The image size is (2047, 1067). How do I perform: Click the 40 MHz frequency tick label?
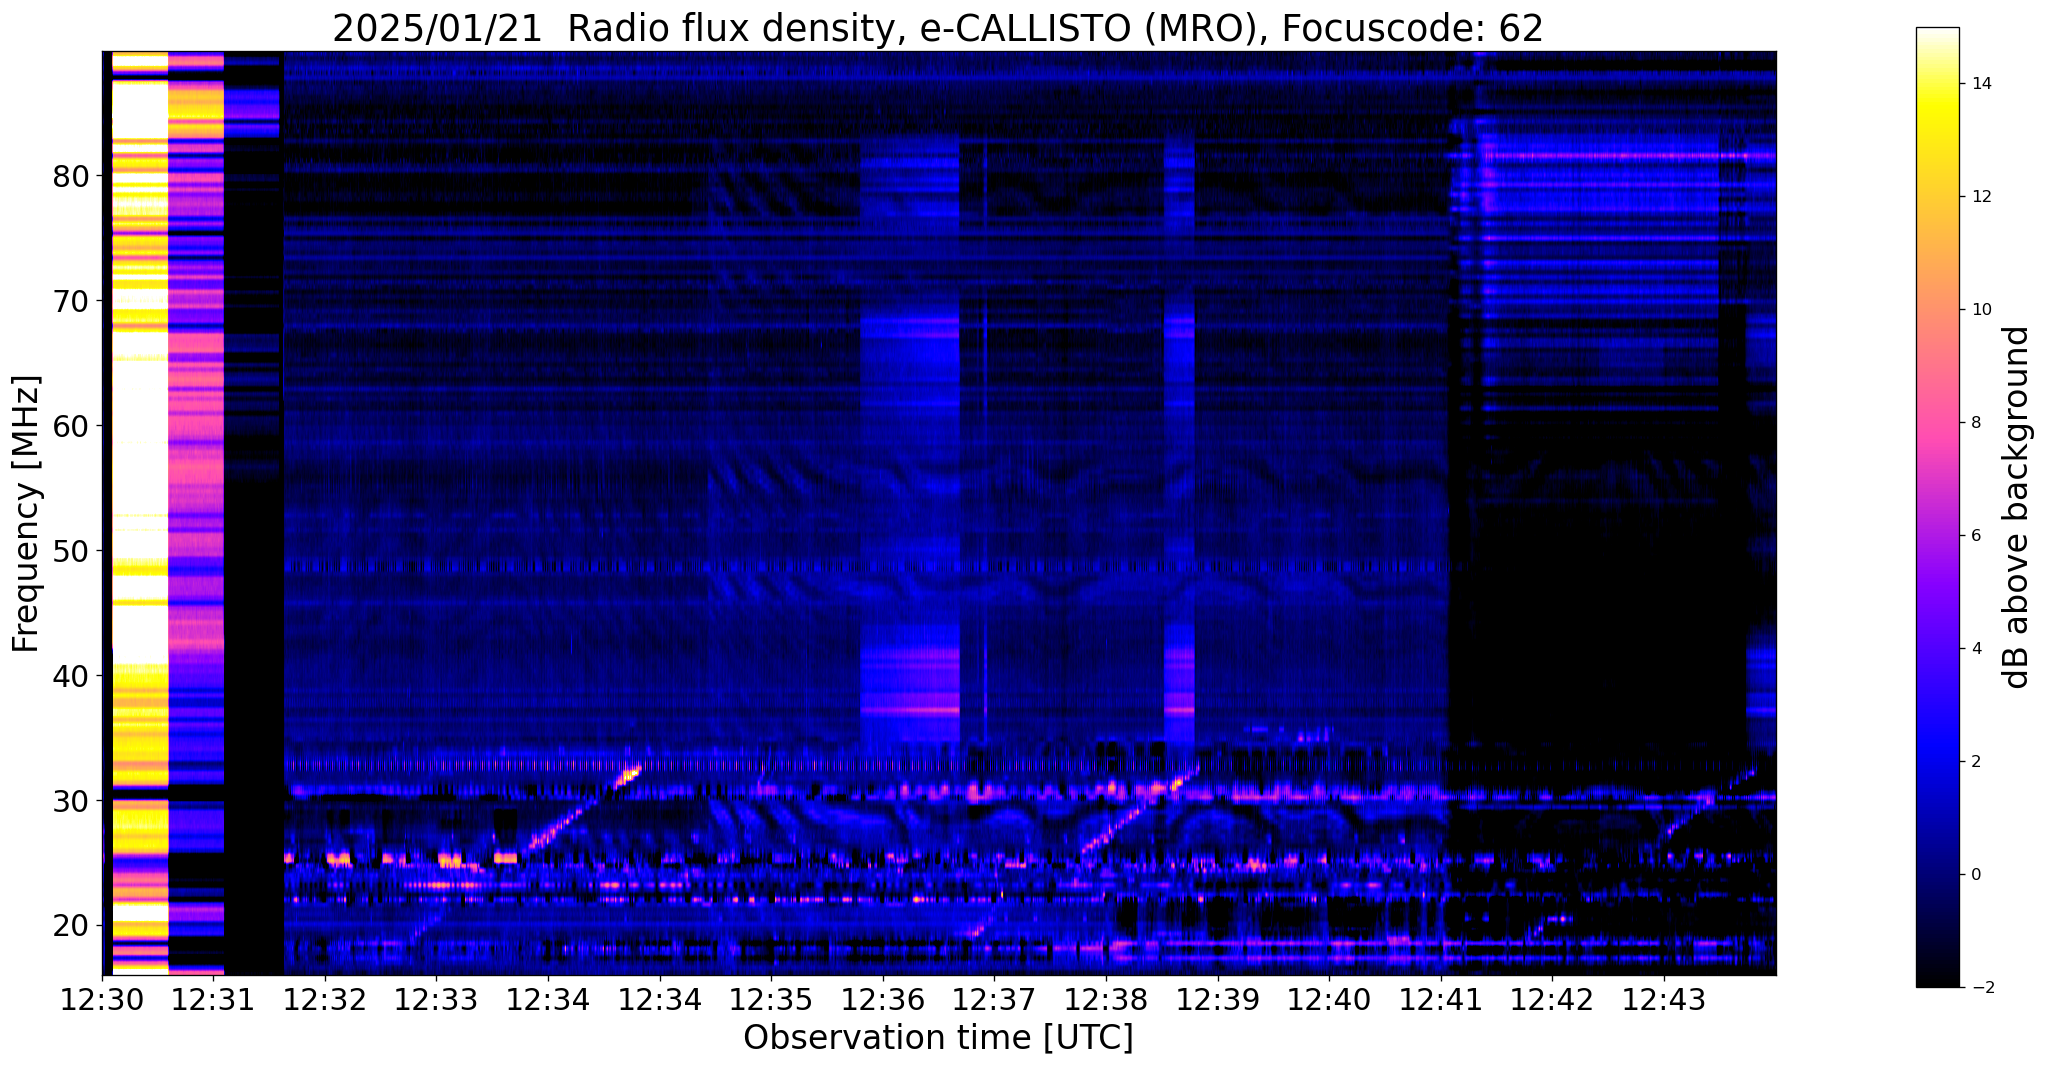pyautogui.click(x=70, y=676)
